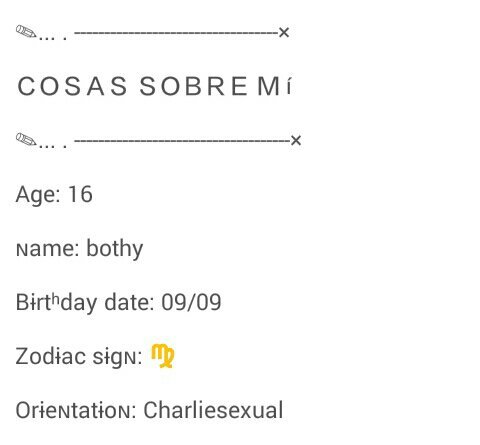
Task: Click the × at end of second divider
Action: [296, 140]
